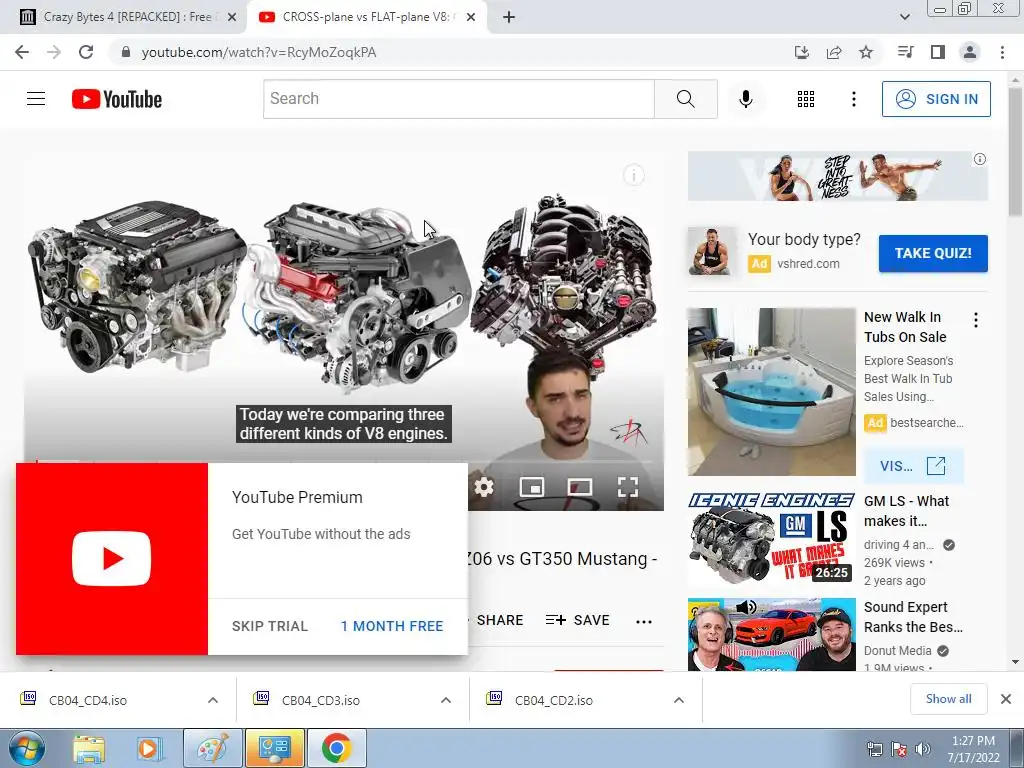Viewport: 1024px width, 768px height.
Task: Click the vshred banner ad image
Action: [x=837, y=176]
